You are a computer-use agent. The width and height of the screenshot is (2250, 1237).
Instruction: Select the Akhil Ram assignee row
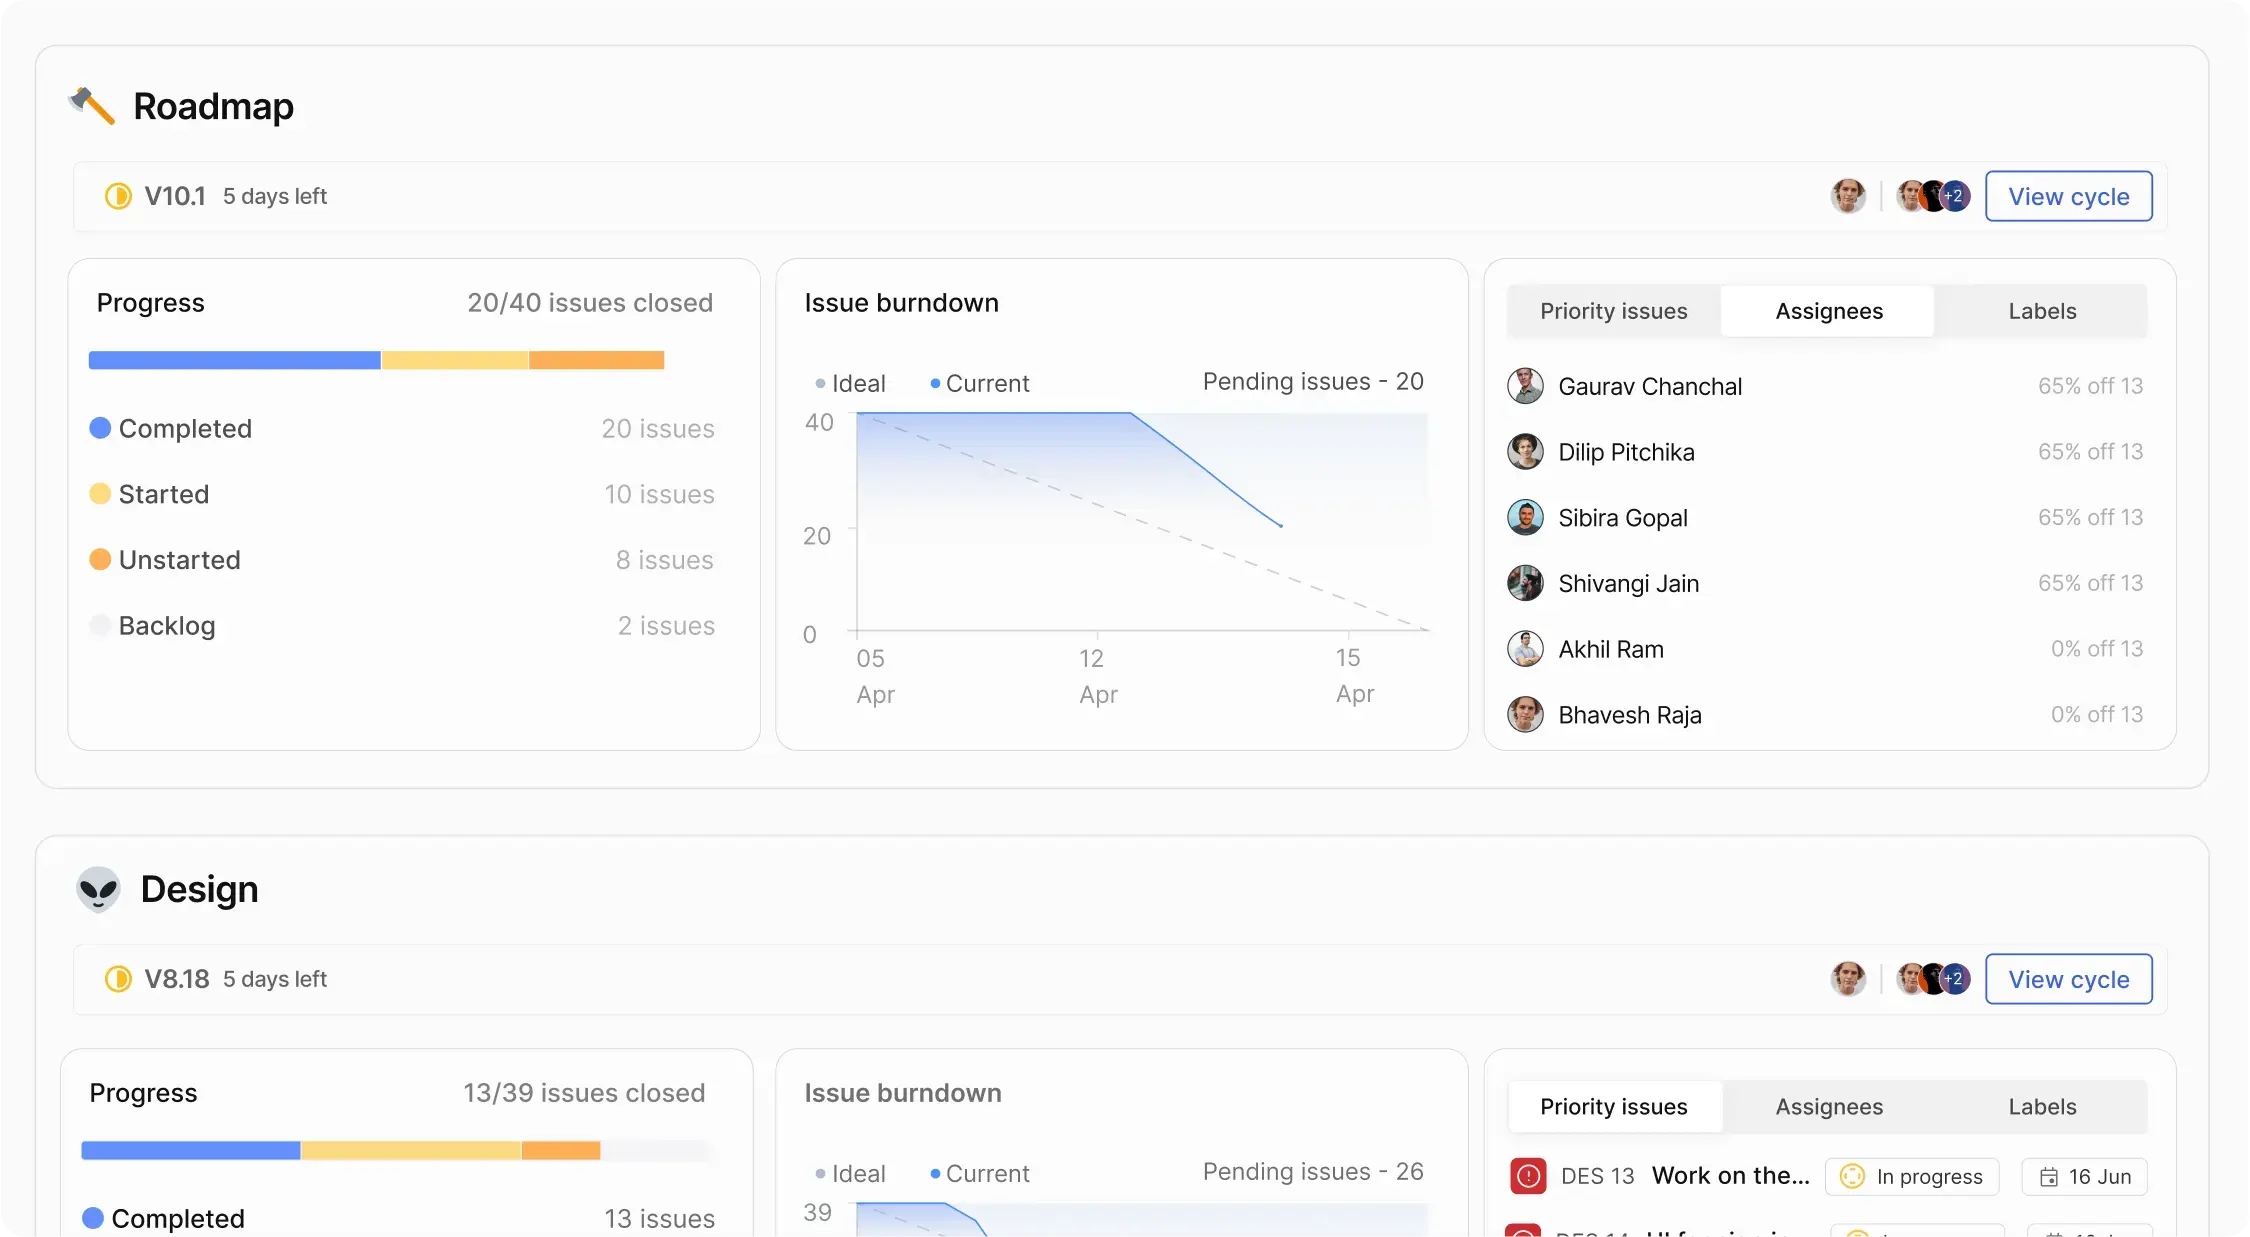(x=1825, y=649)
